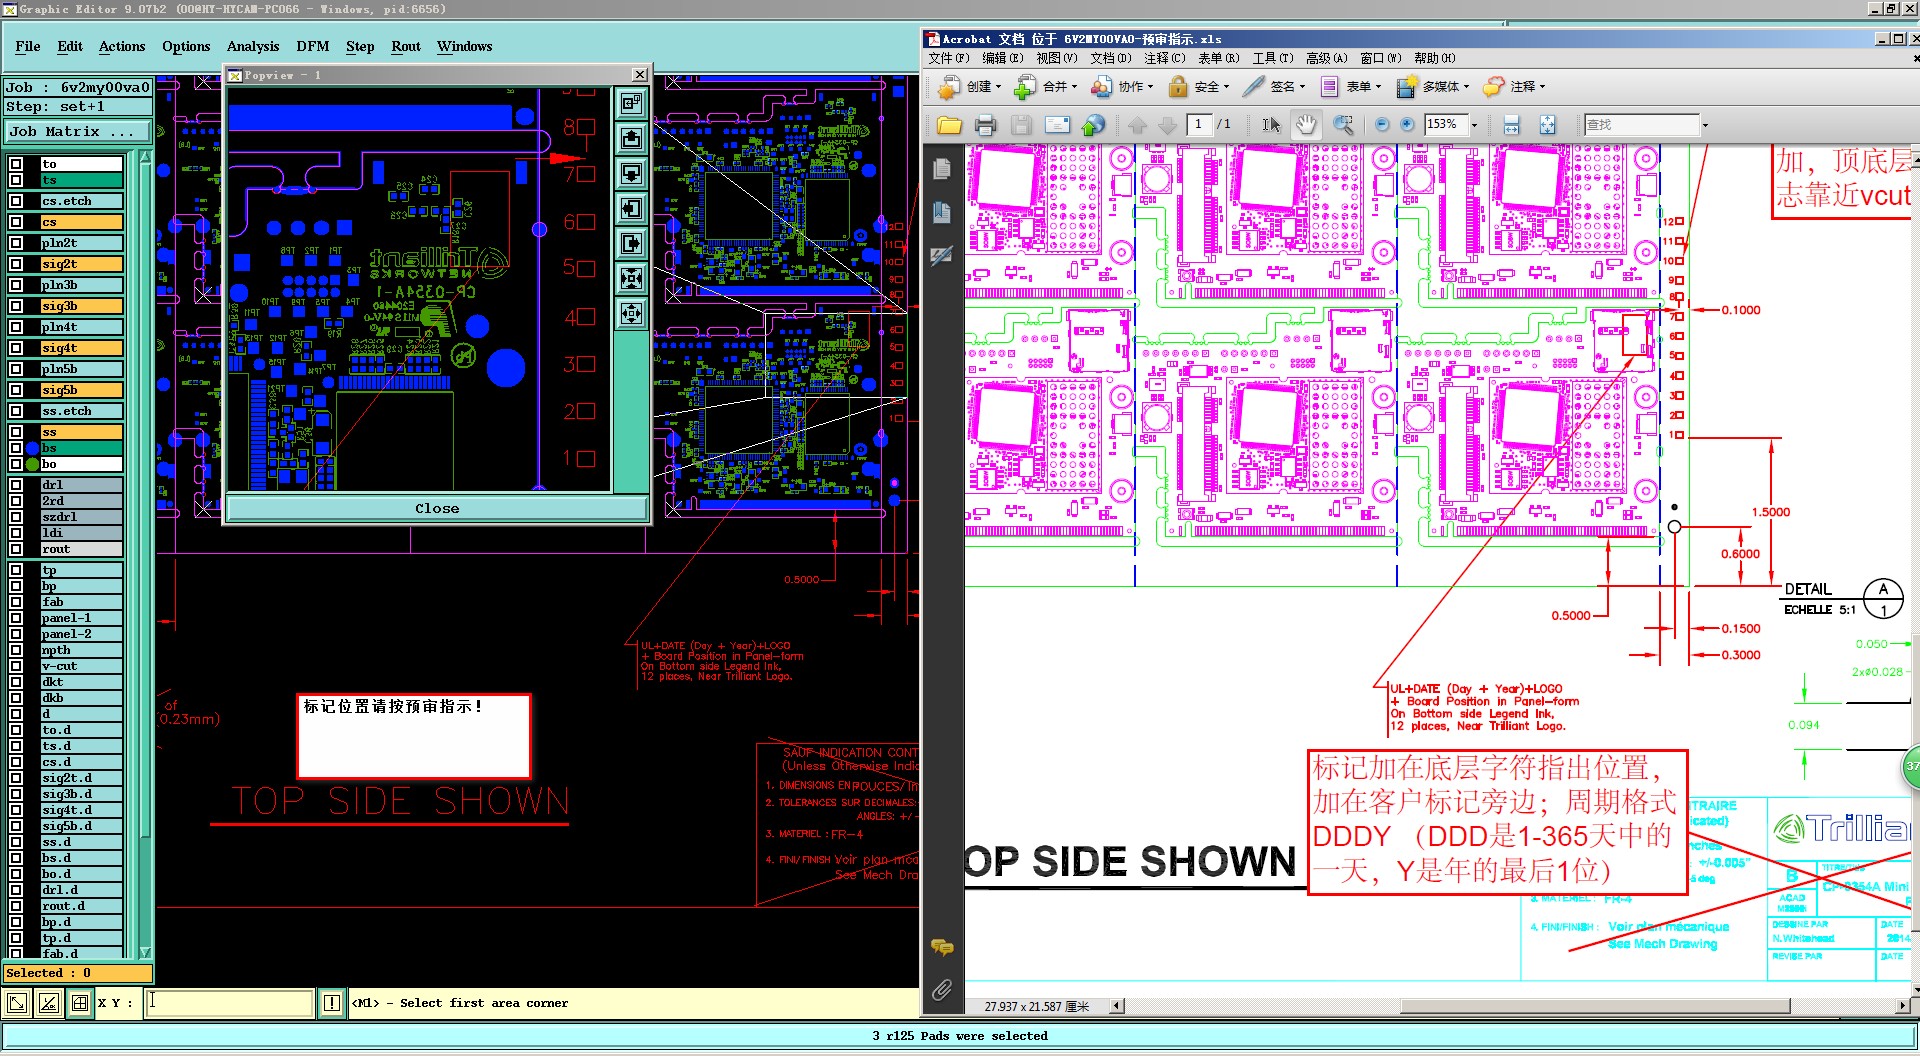The image size is (1920, 1056).
Task: Open the Pages panel icon in the Acrobat sidebar
Action: click(941, 169)
